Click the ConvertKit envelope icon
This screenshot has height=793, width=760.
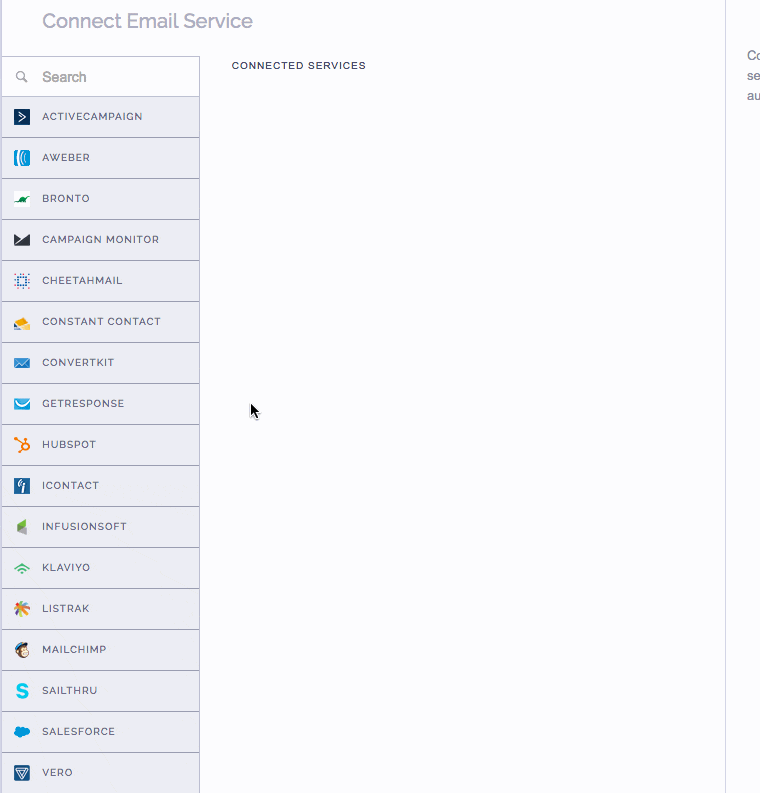pyautogui.click(x=22, y=363)
